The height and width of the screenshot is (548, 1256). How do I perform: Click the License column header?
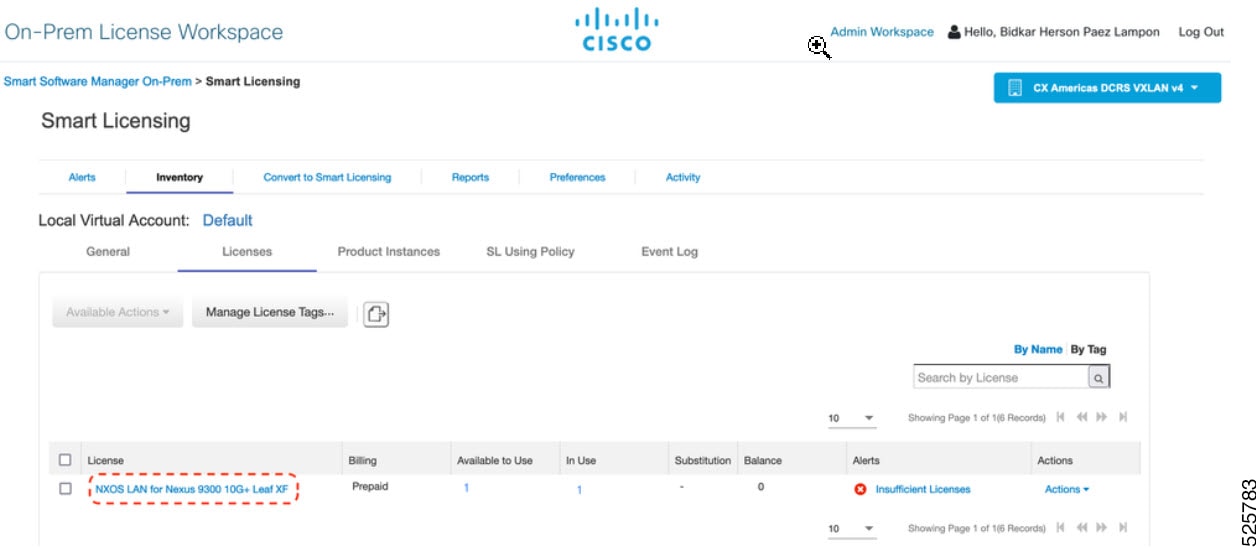[x=106, y=461]
